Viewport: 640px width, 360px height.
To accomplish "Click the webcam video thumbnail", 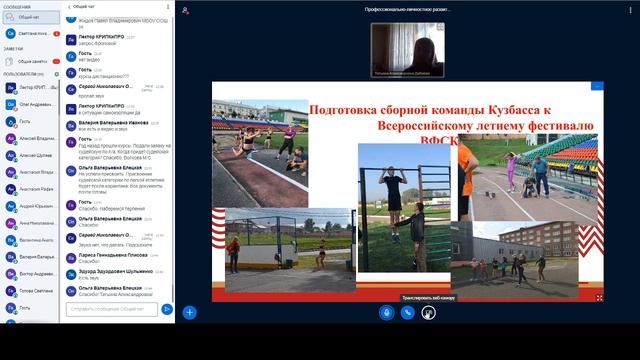I will (x=407, y=50).
